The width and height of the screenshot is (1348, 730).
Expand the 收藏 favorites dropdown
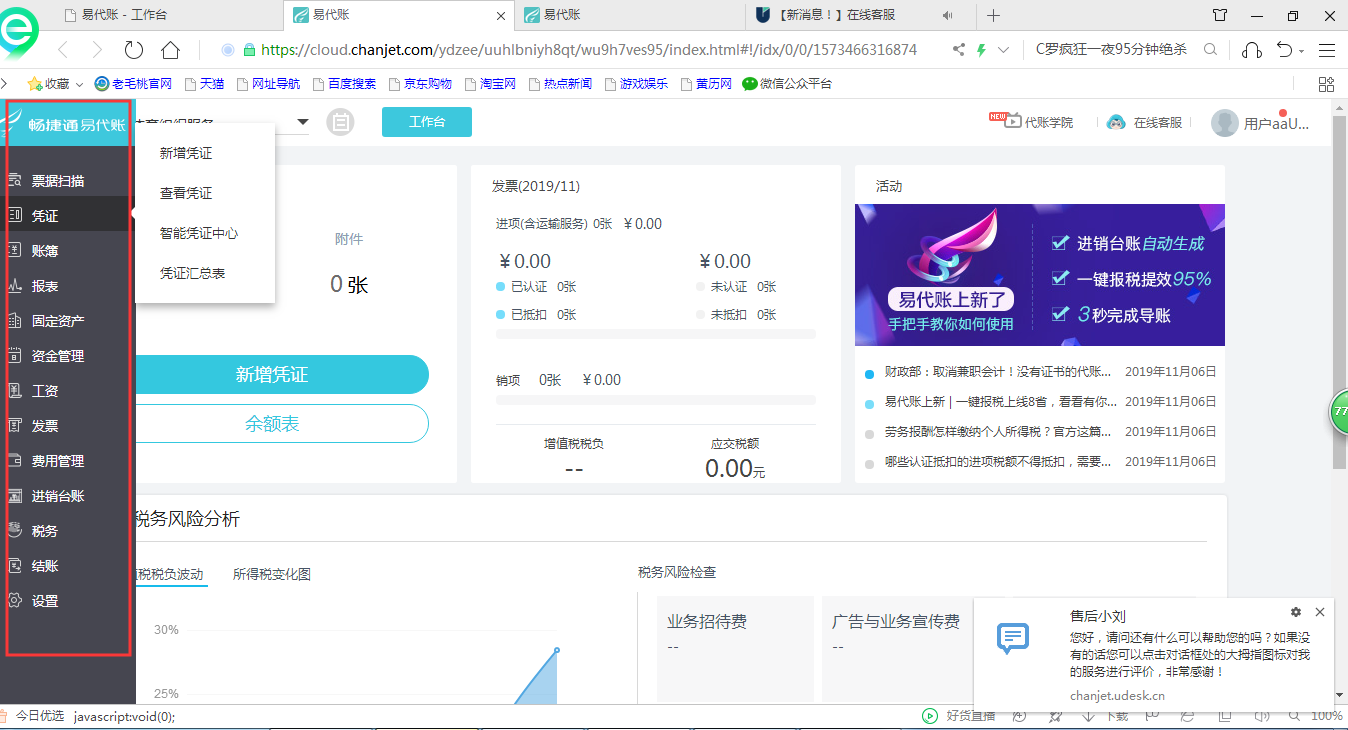point(80,84)
